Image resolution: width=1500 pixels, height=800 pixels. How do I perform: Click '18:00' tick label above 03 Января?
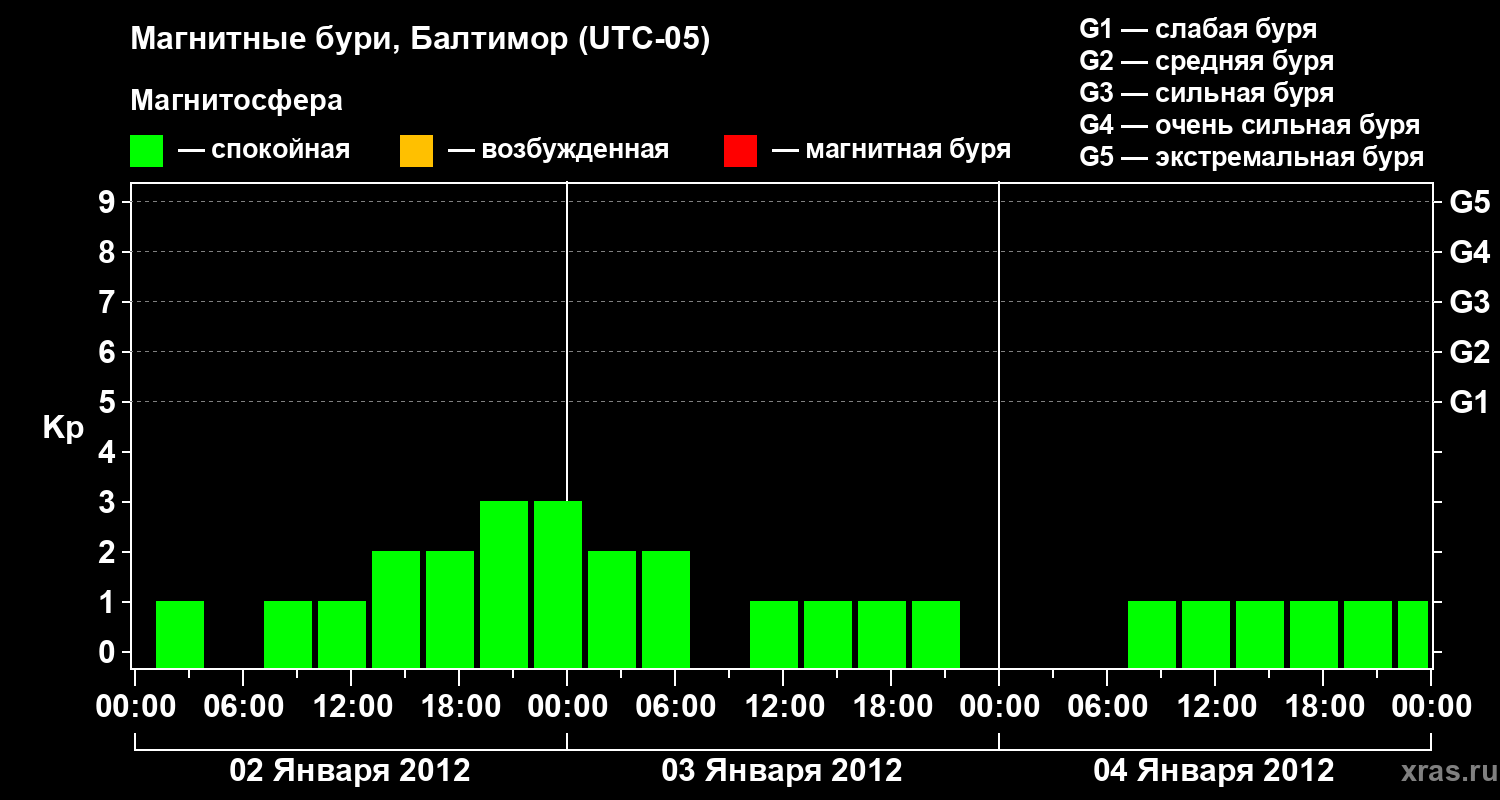891,706
